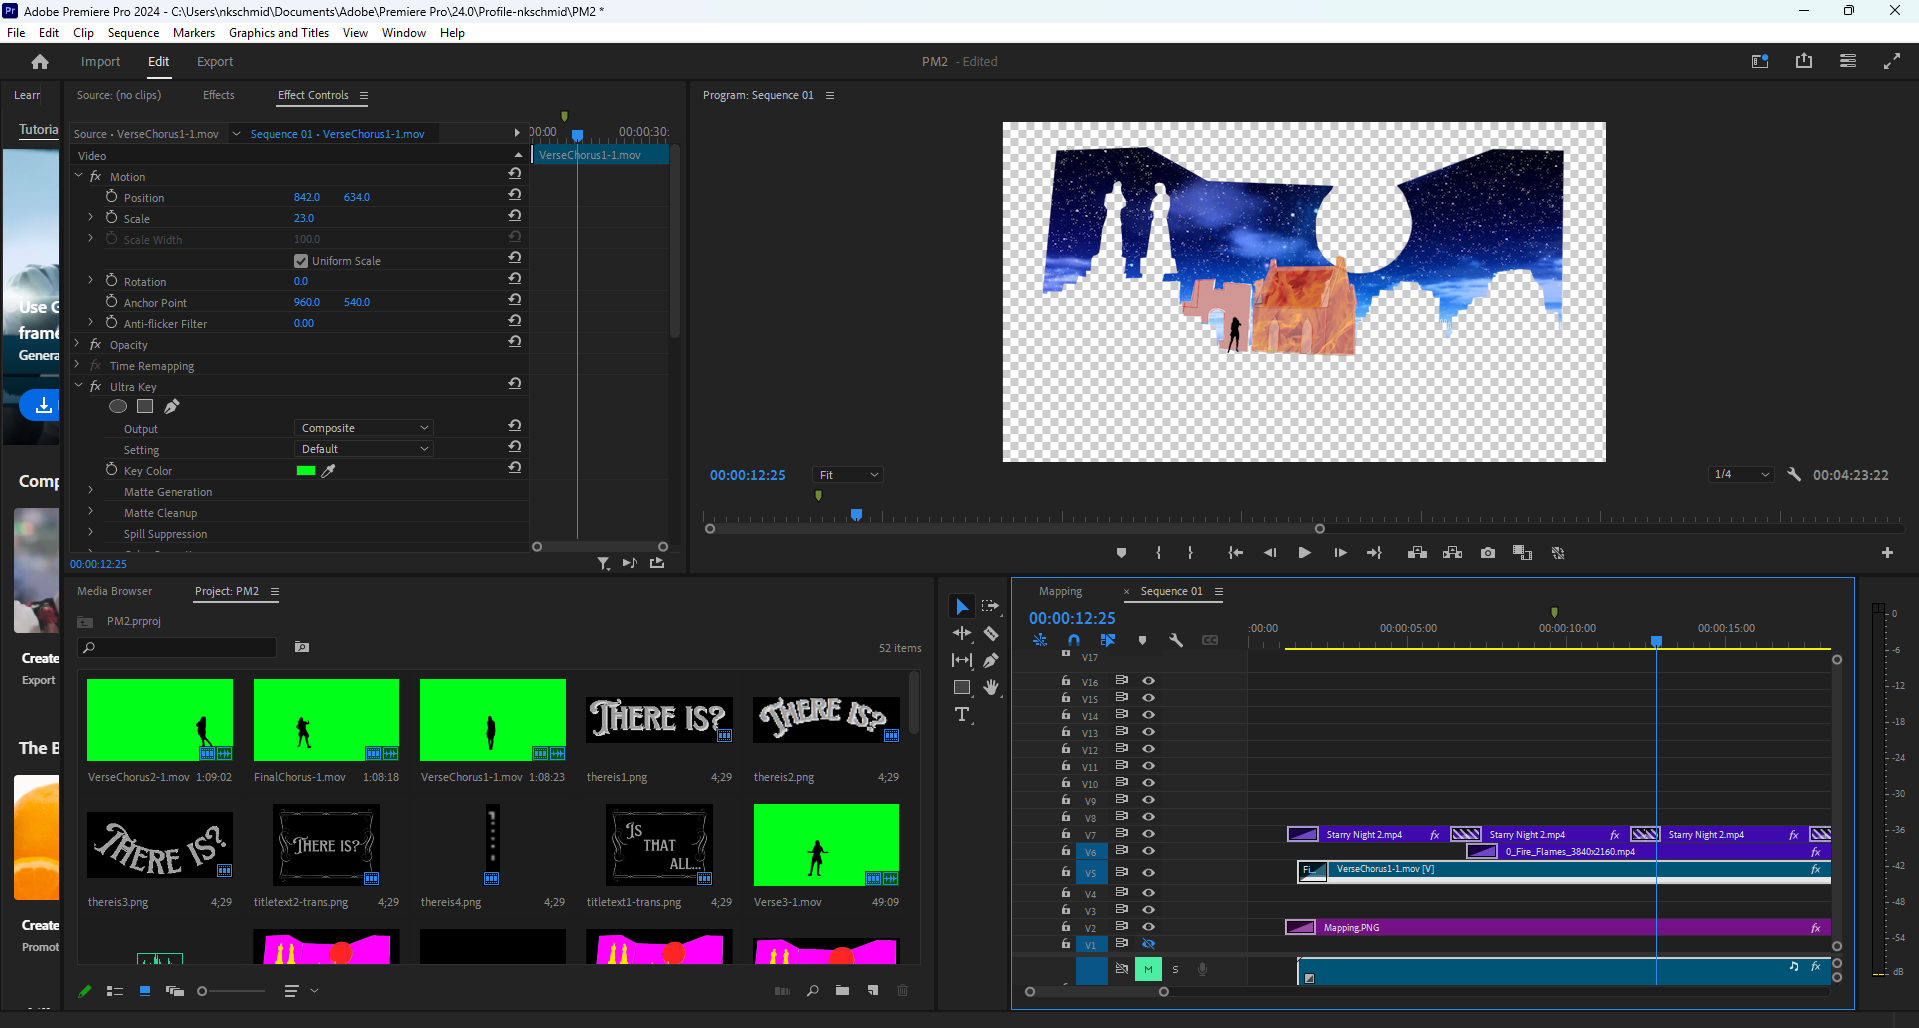The width and height of the screenshot is (1919, 1028).
Task: Select the FinalChorus-1.mov thumbnail
Action: pyautogui.click(x=326, y=720)
